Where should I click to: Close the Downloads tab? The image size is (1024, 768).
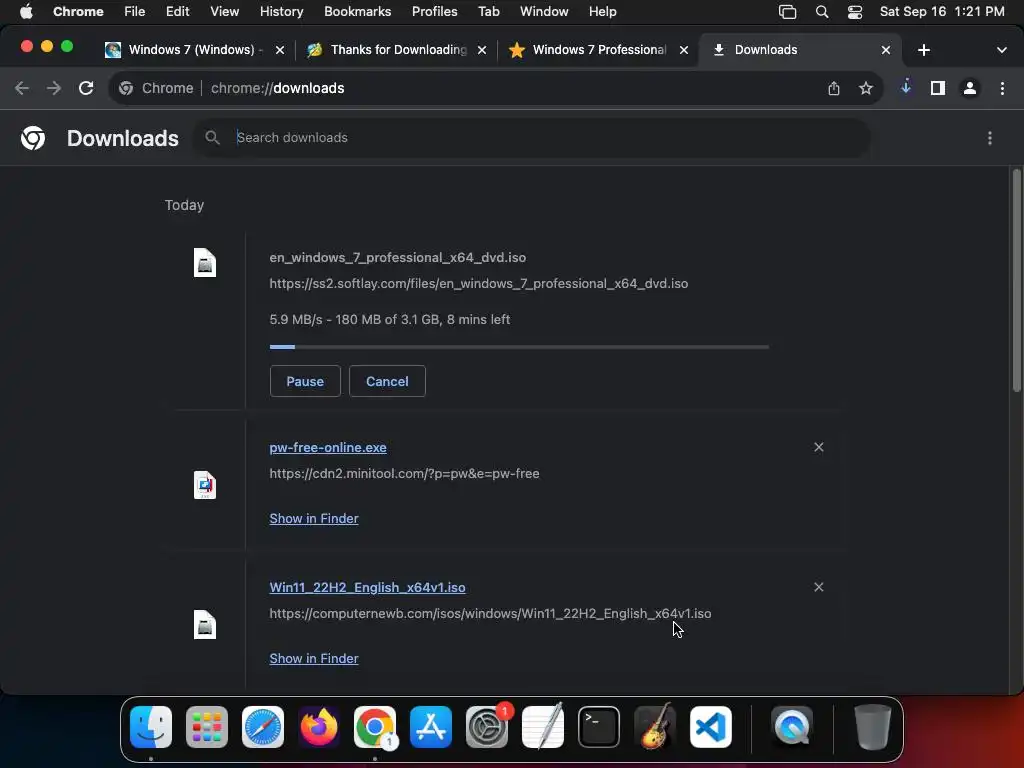tap(886, 50)
